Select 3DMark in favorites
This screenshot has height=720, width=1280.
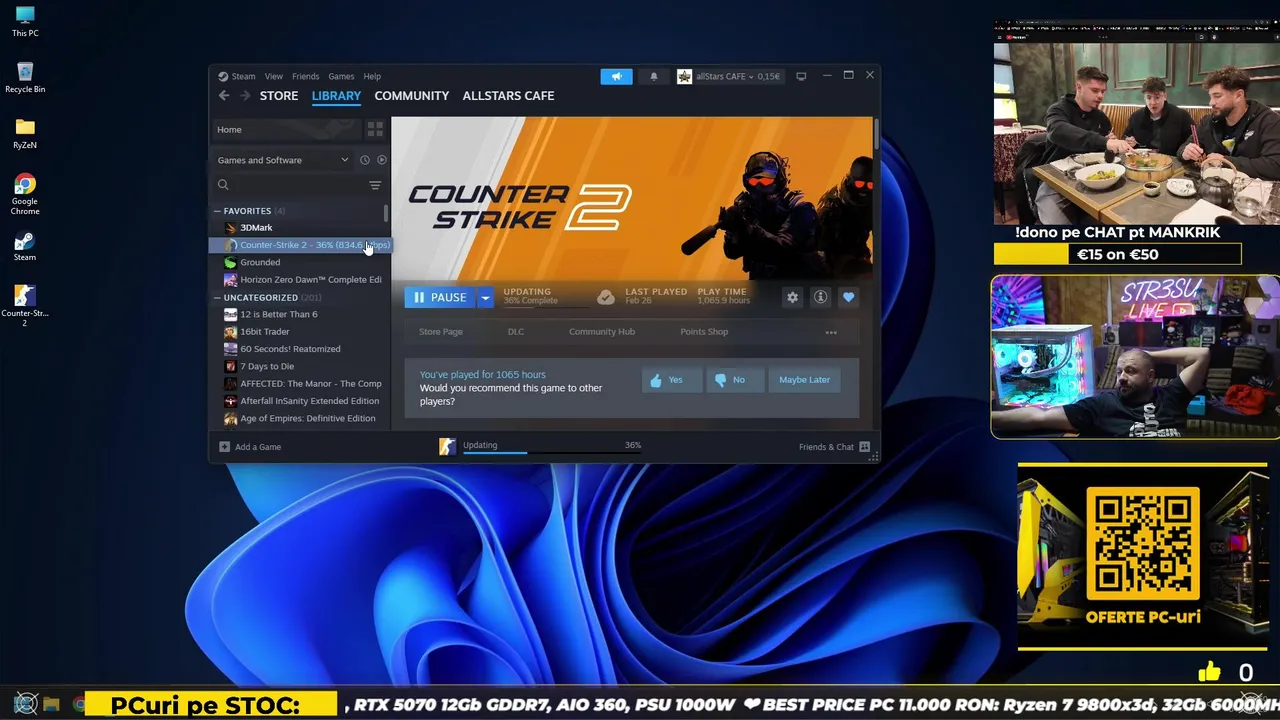coord(256,228)
